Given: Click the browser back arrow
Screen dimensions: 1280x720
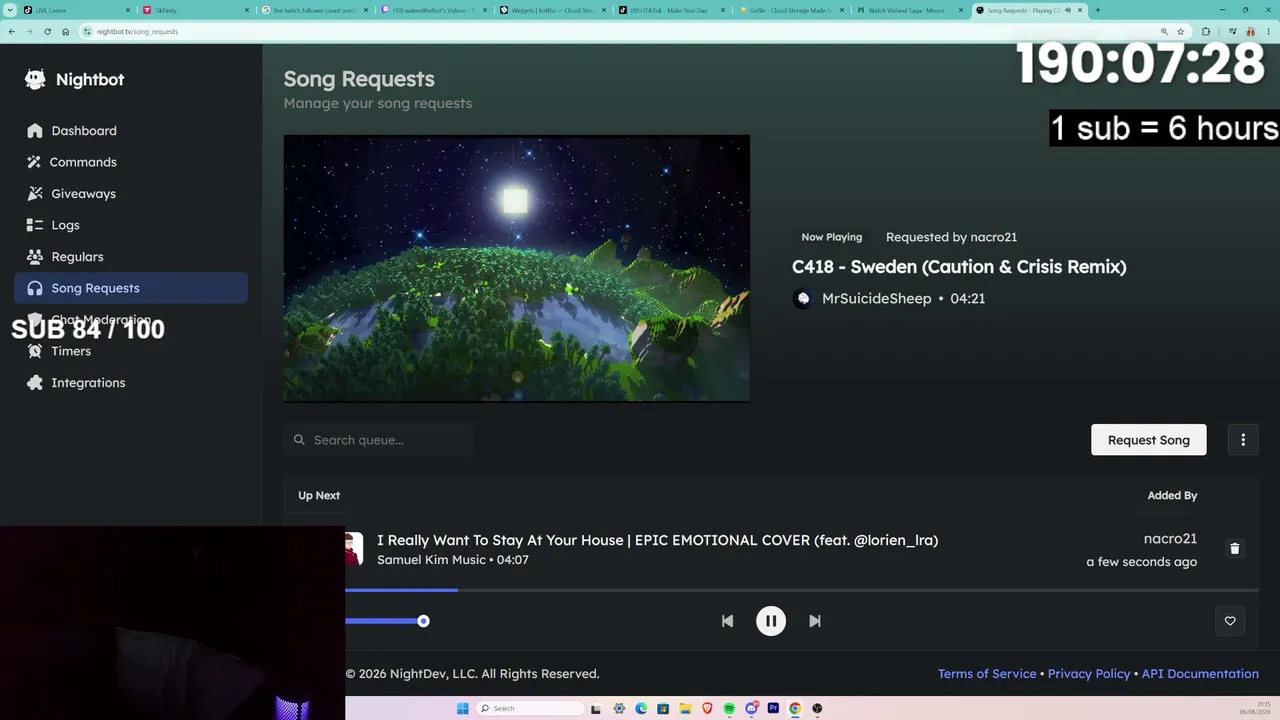Looking at the screenshot, I should (11, 31).
